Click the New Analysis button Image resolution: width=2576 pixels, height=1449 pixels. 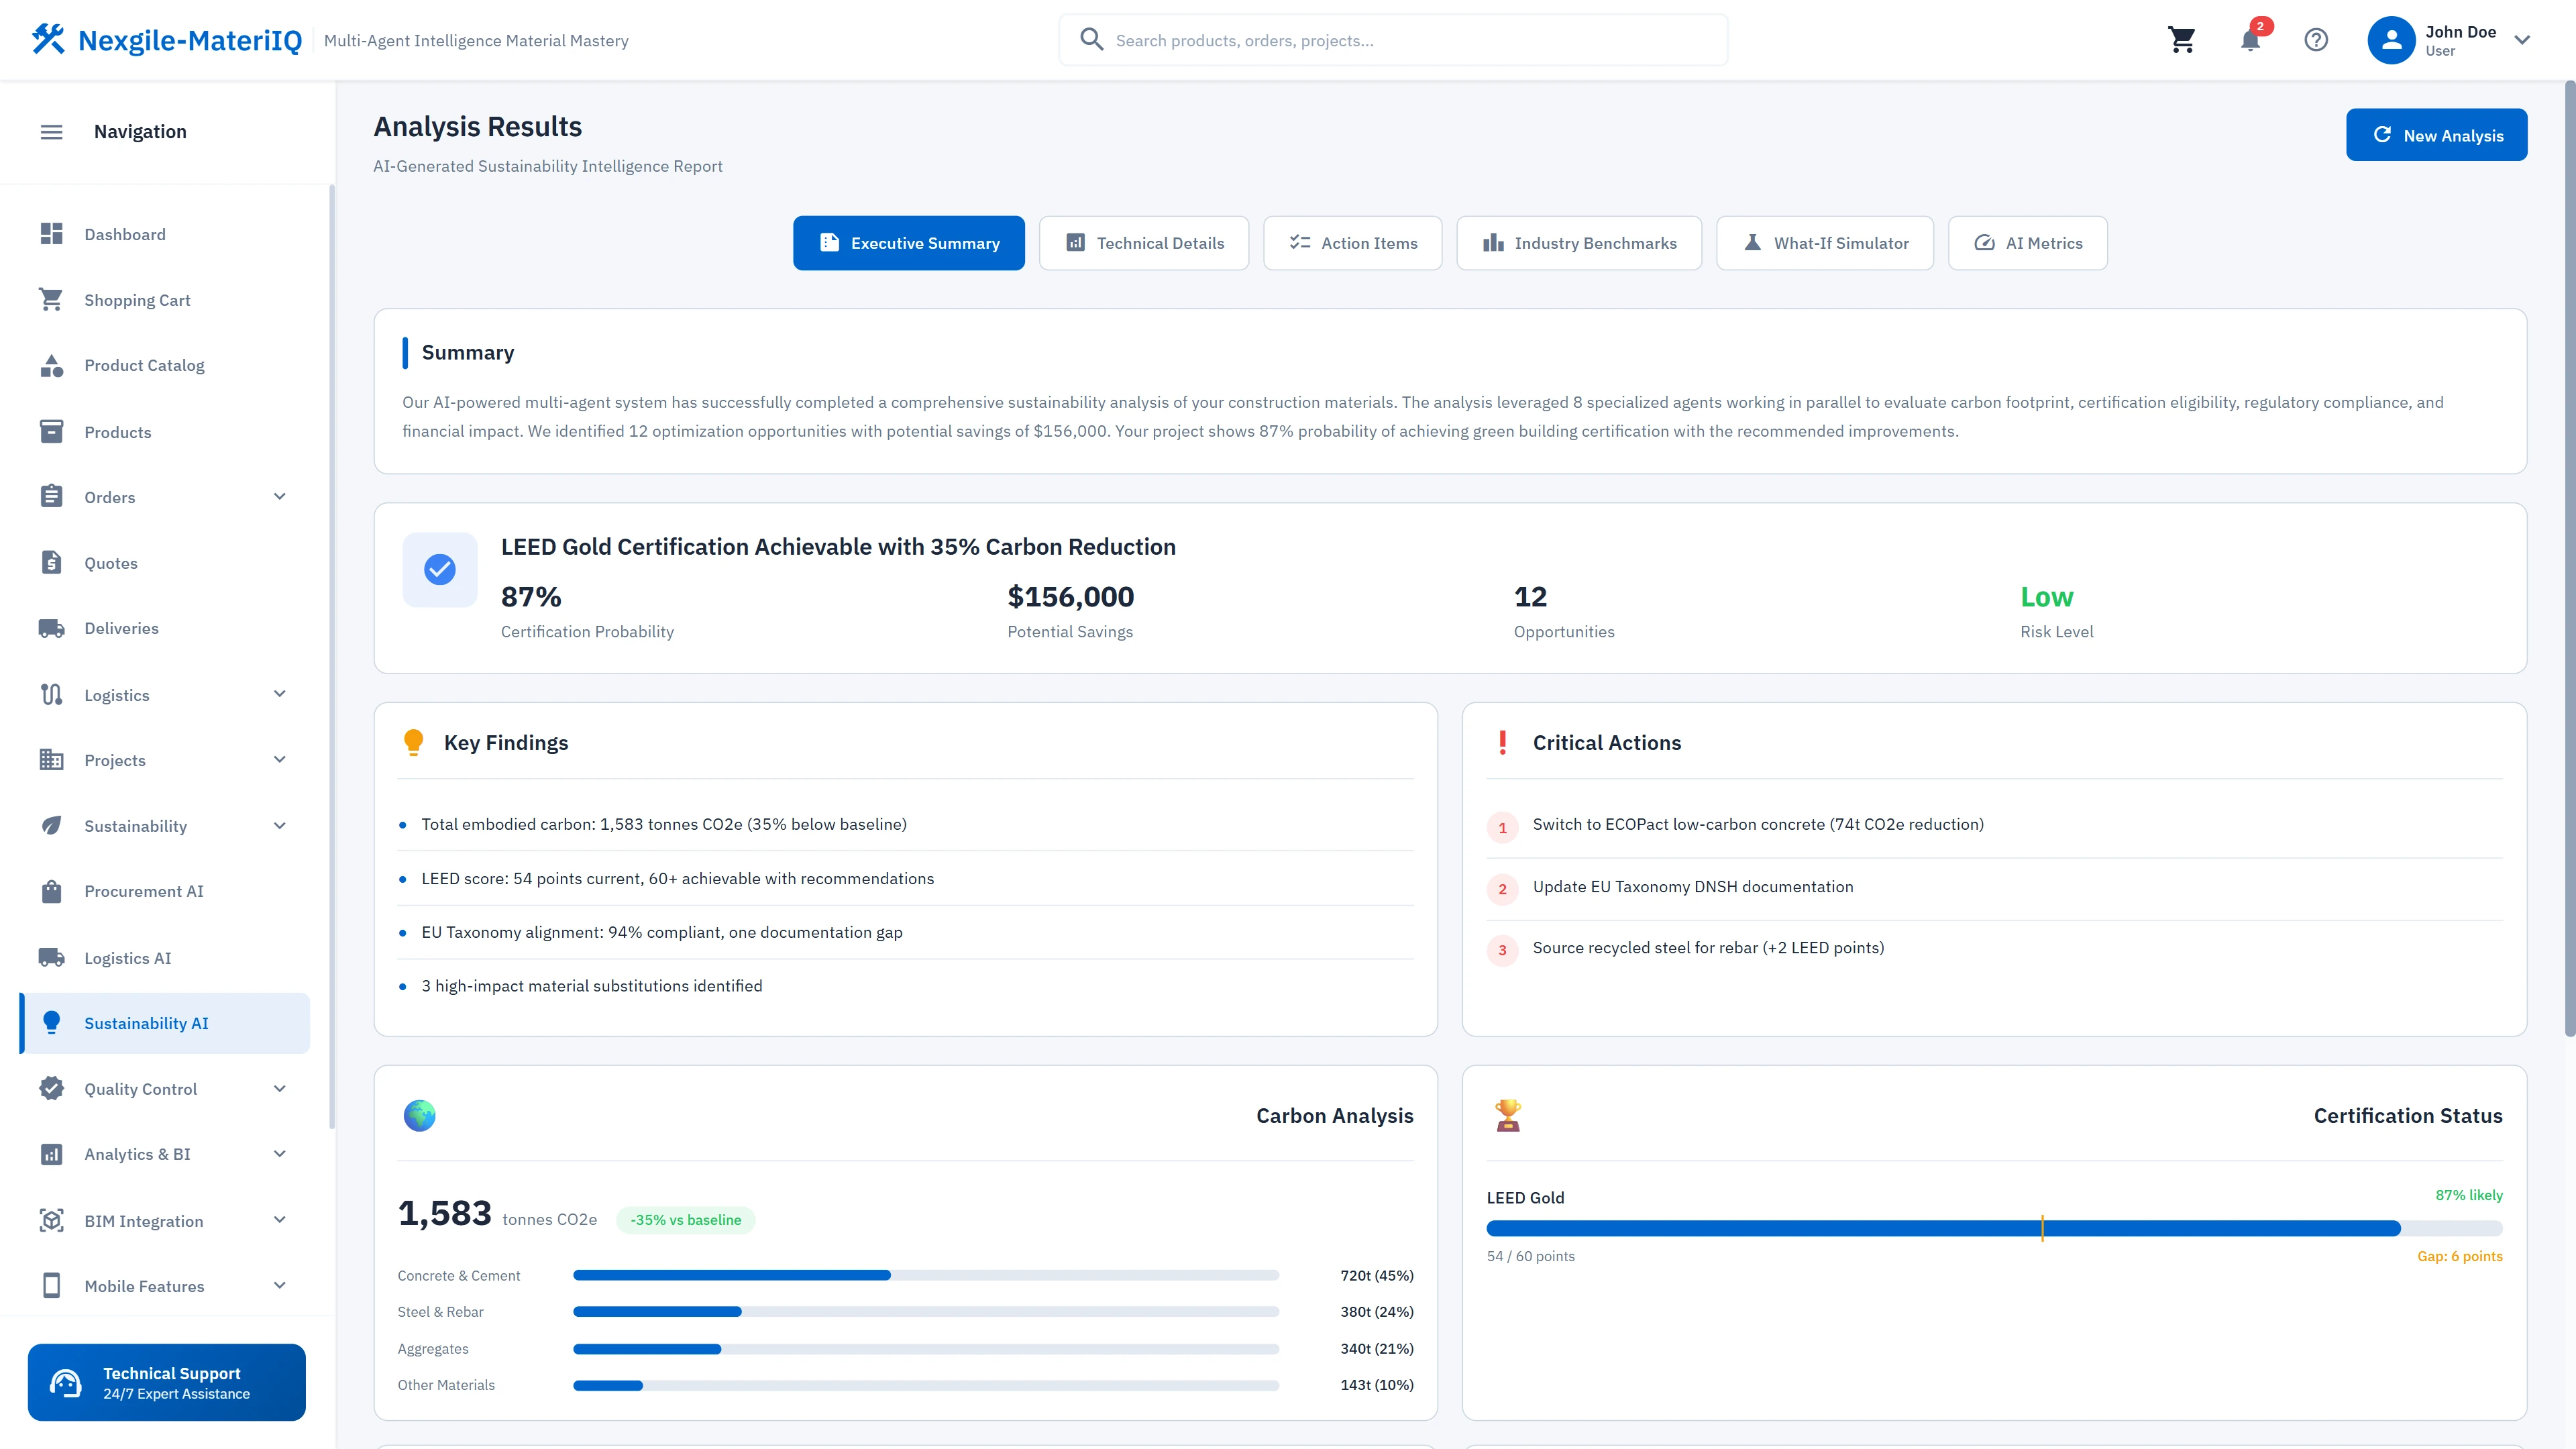2436,135
